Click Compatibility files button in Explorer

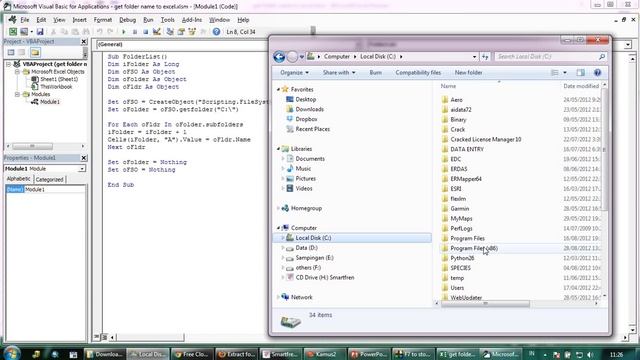(418, 73)
